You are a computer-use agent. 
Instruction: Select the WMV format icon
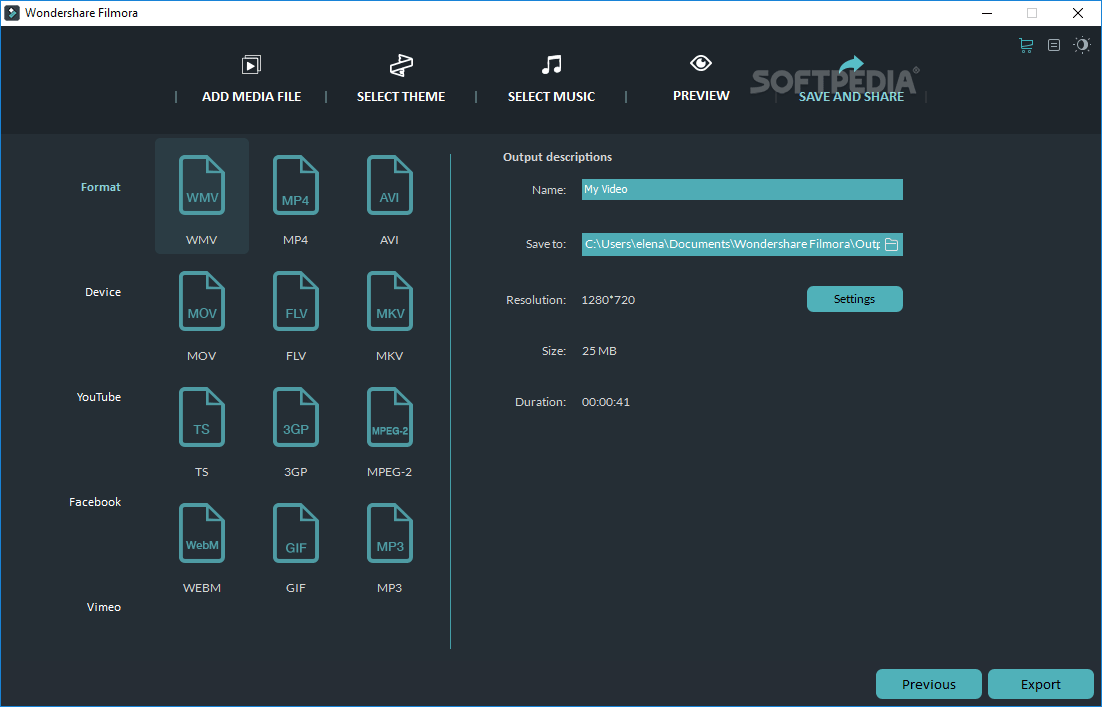[x=202, y=185]
